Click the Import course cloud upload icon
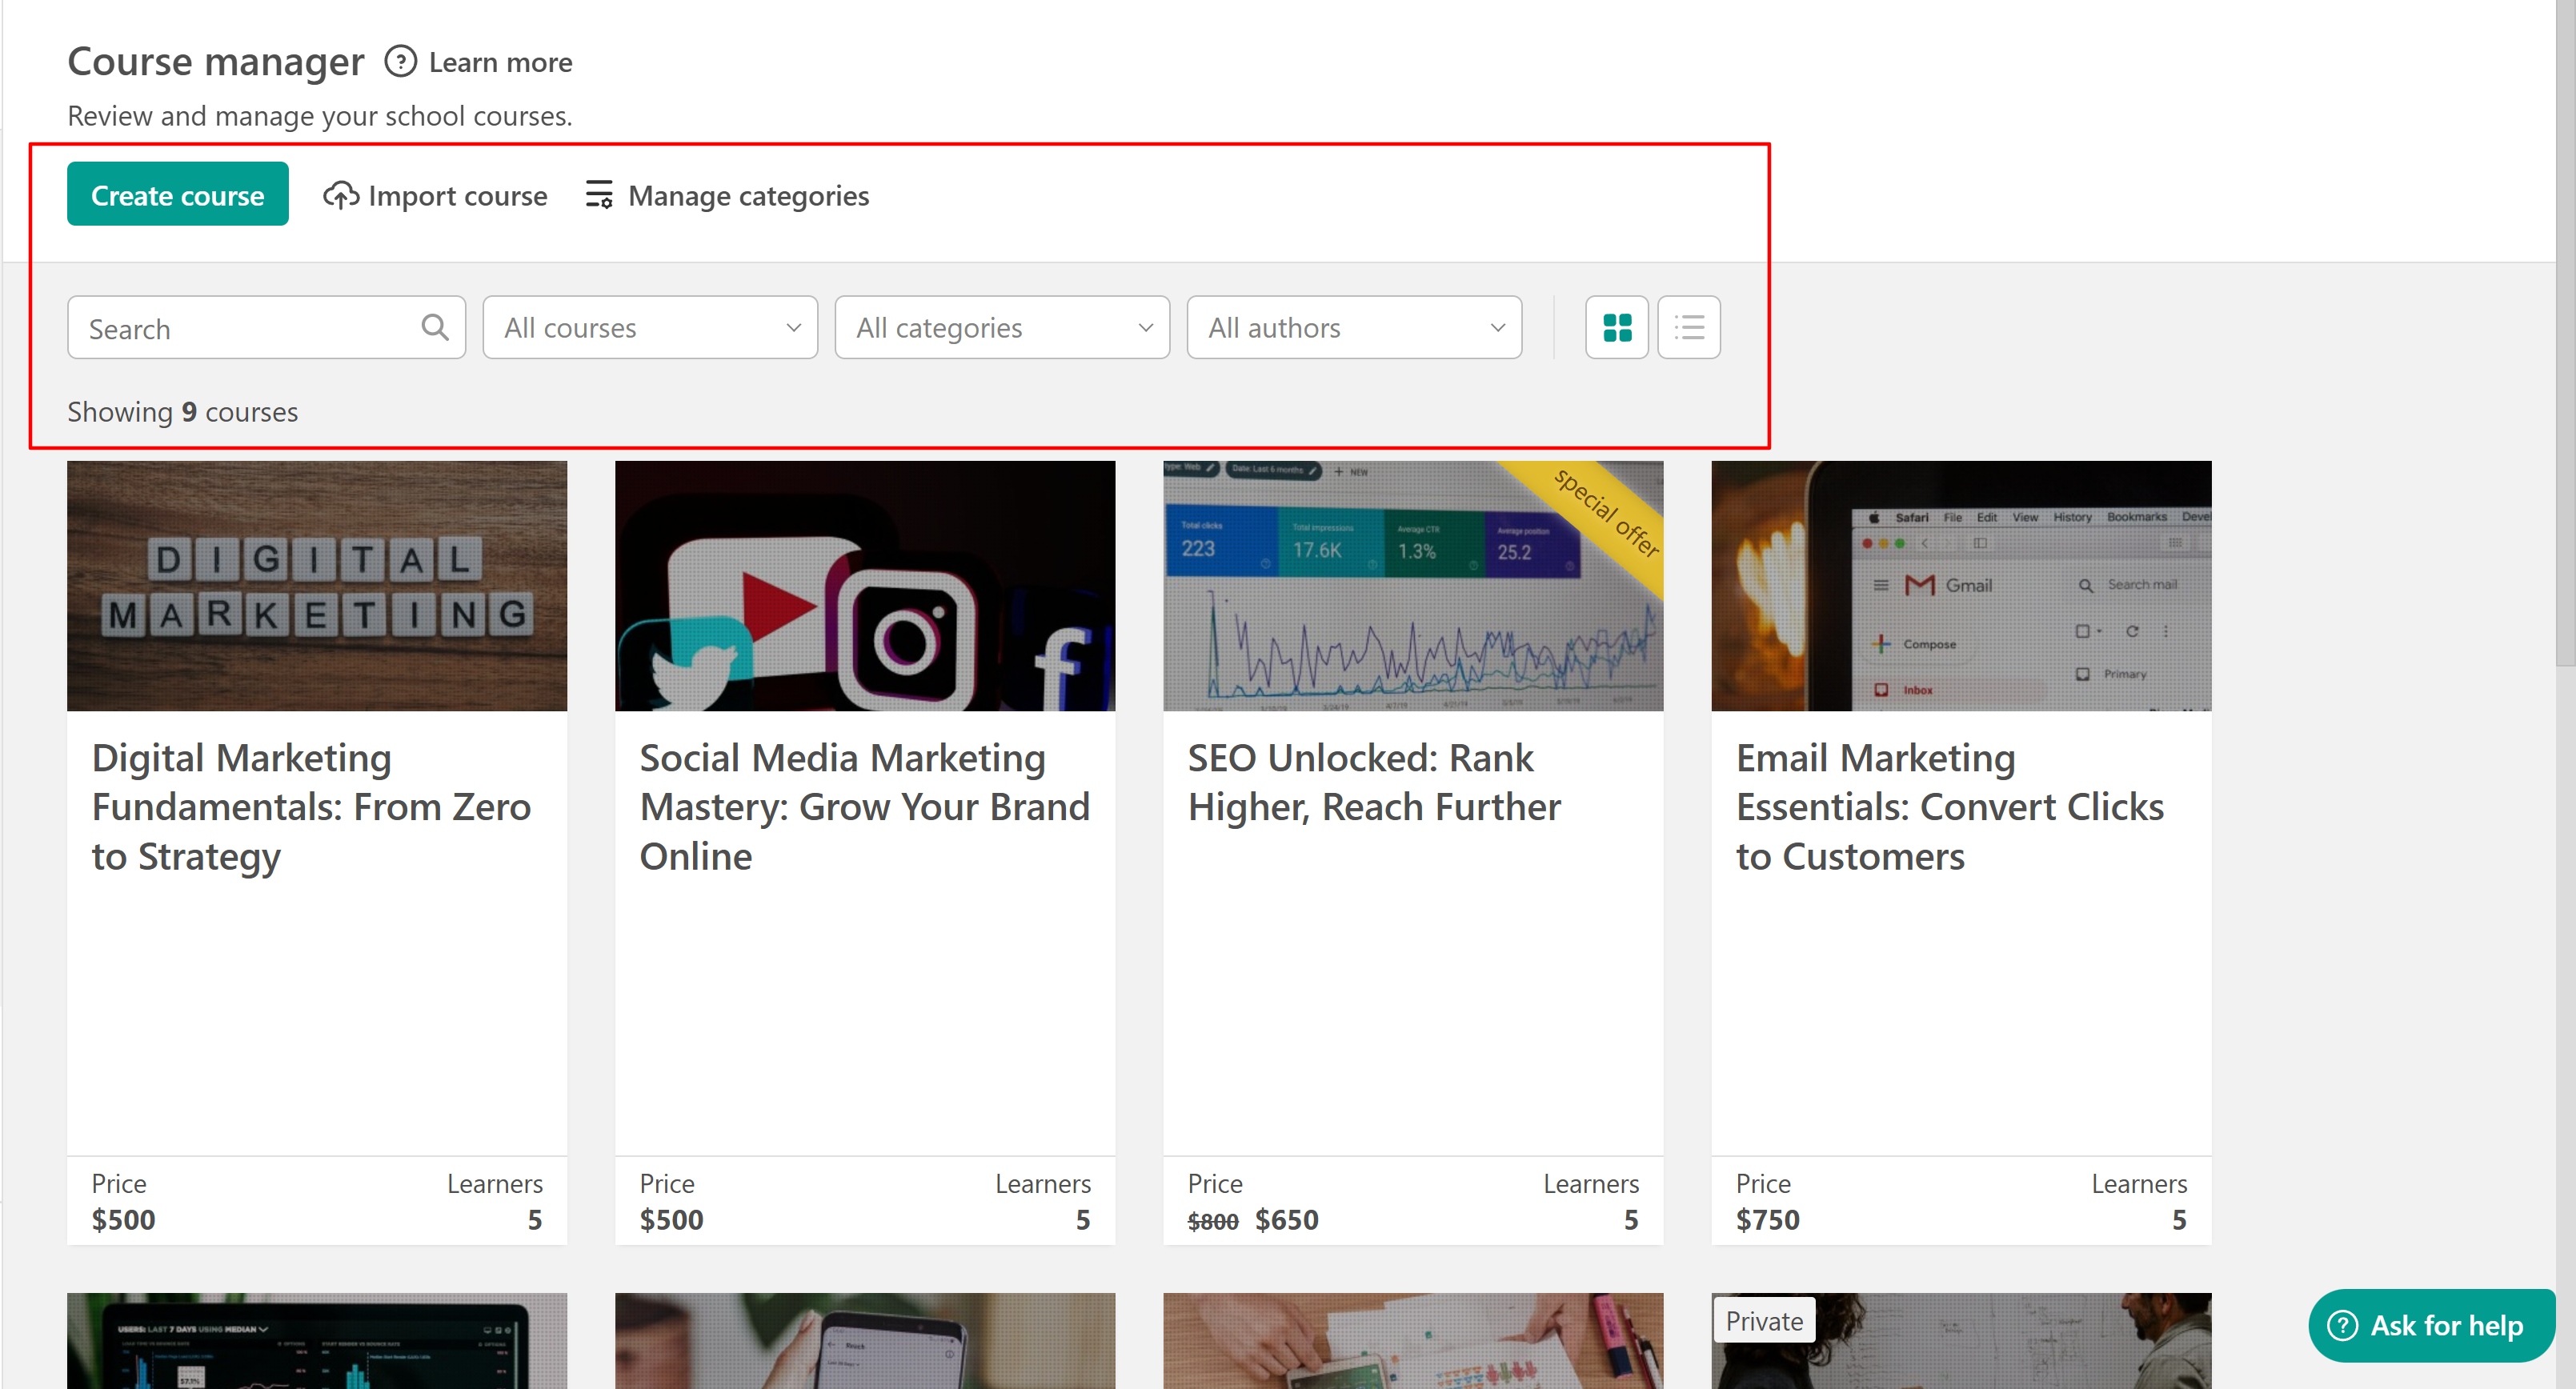2576x1389 pixels. point(340,195)
